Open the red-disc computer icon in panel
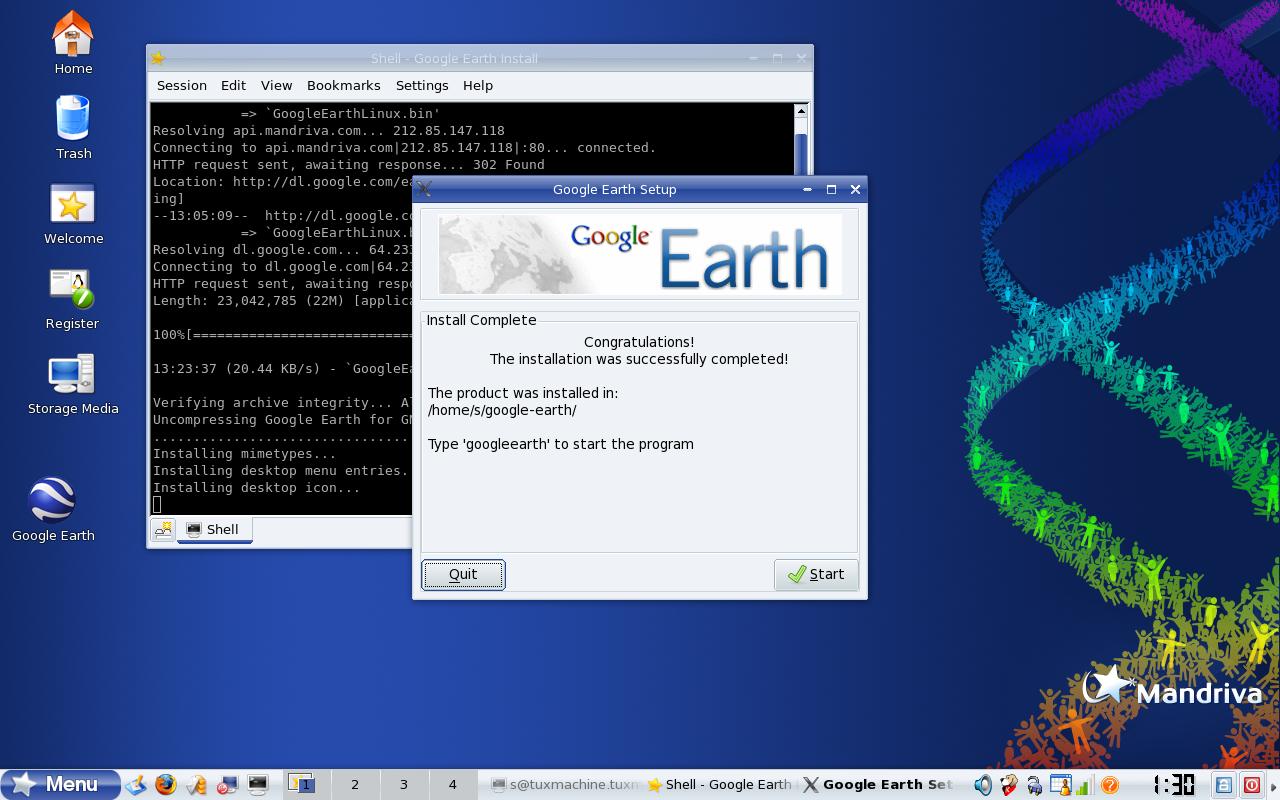Screen dimensions: 1280x800 227,784
